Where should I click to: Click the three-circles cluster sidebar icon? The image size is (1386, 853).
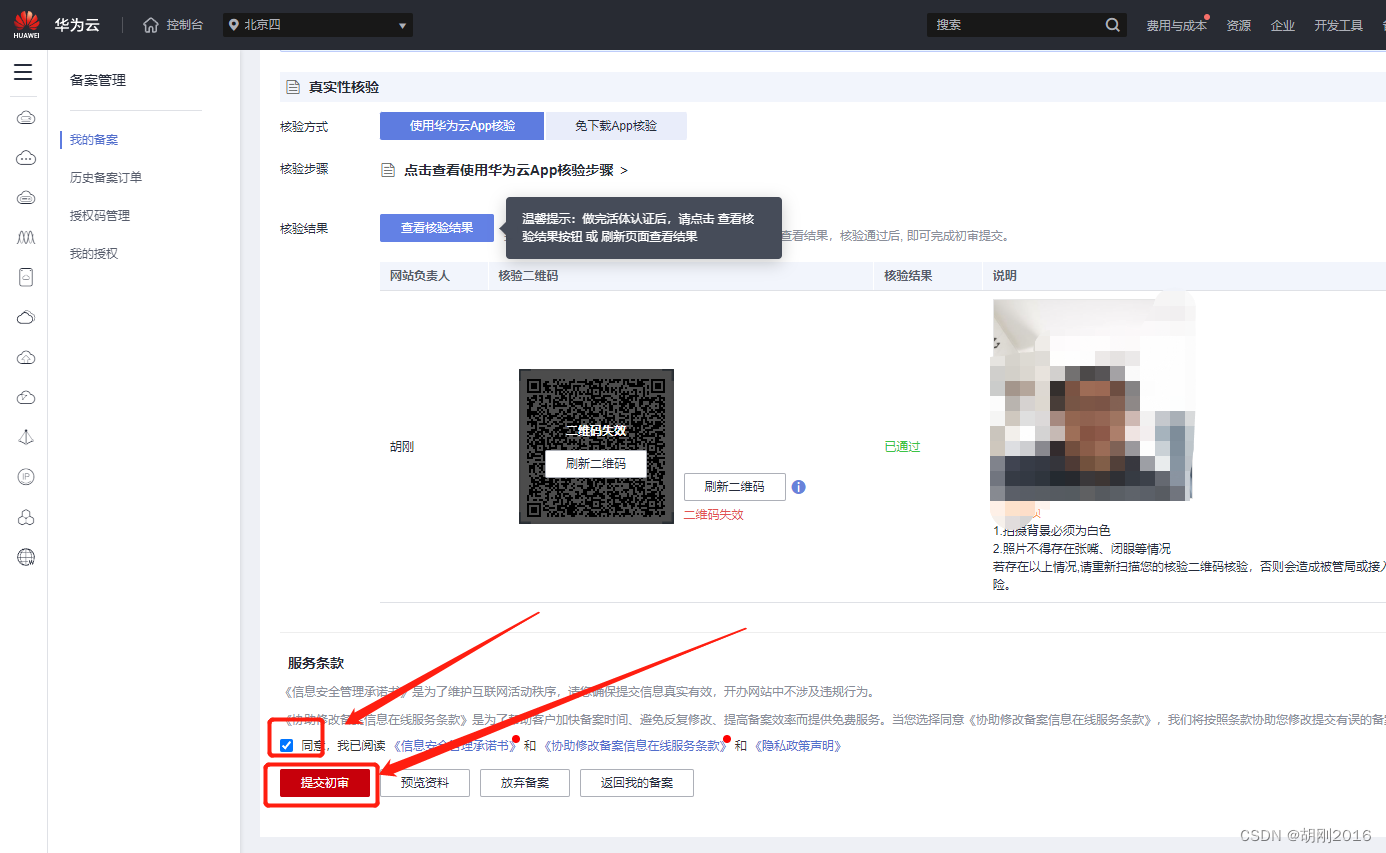click(27, 517)
